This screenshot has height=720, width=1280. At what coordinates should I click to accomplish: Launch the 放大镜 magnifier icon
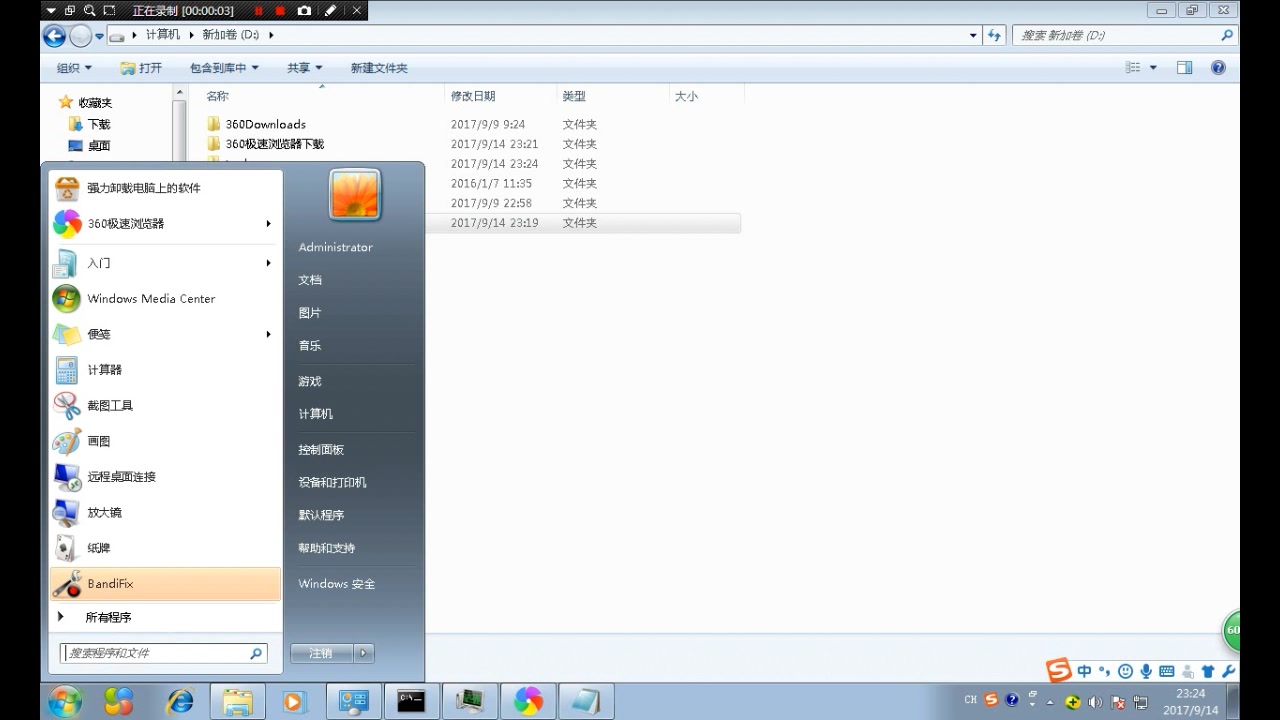67,513
